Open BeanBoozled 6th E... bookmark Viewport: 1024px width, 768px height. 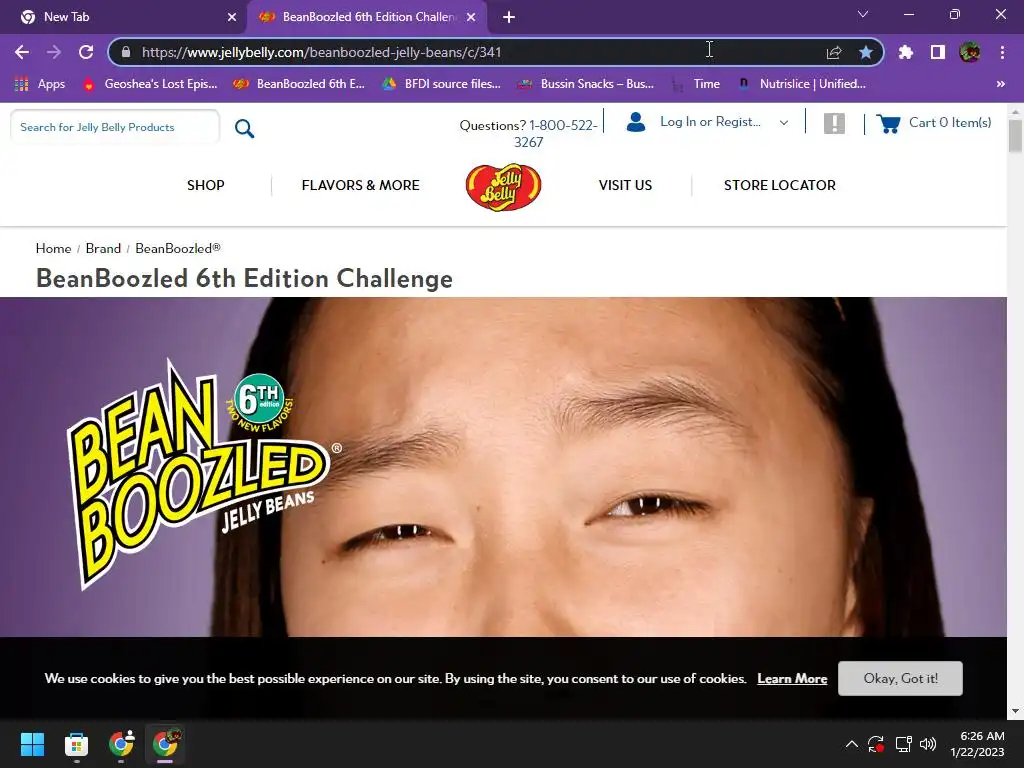point(300,84)
